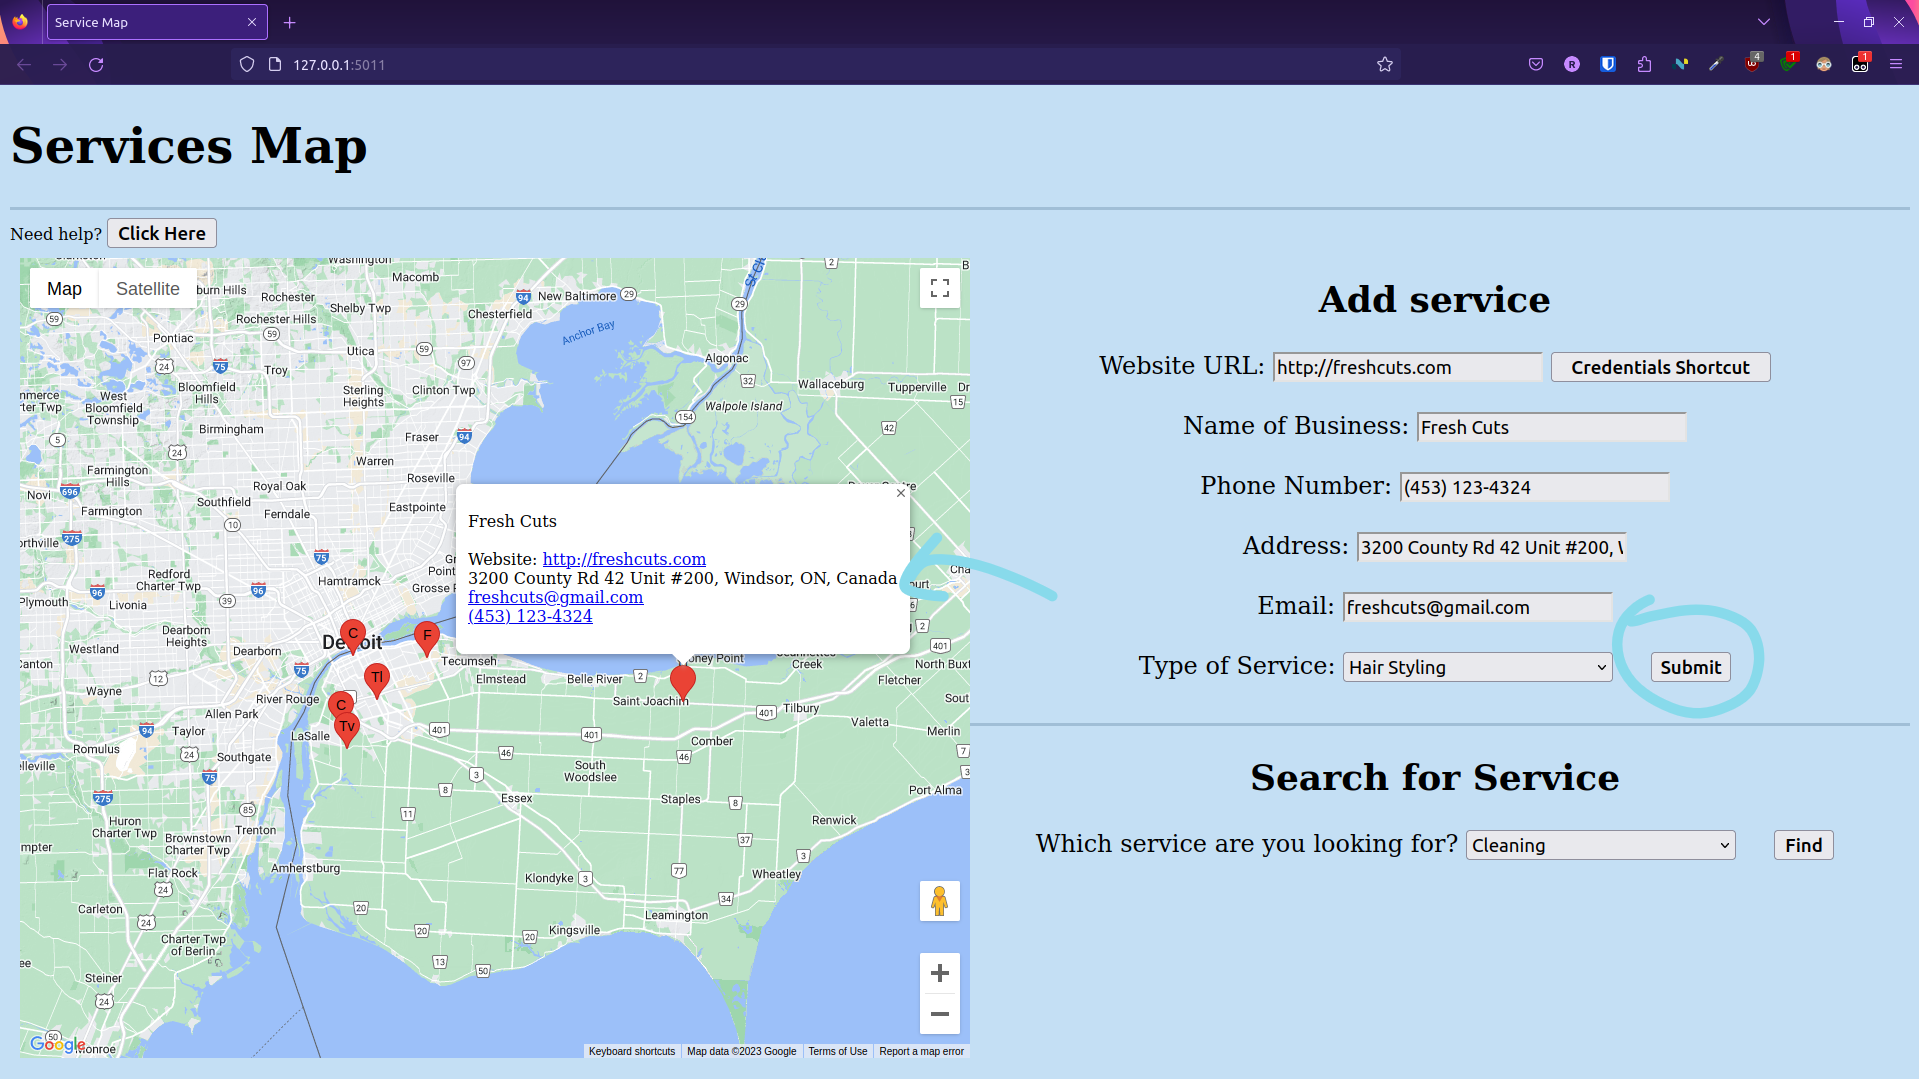Select the eyedropper extension icon
Viewport: 1919px width, 1079px height.
click(1715, 64)
